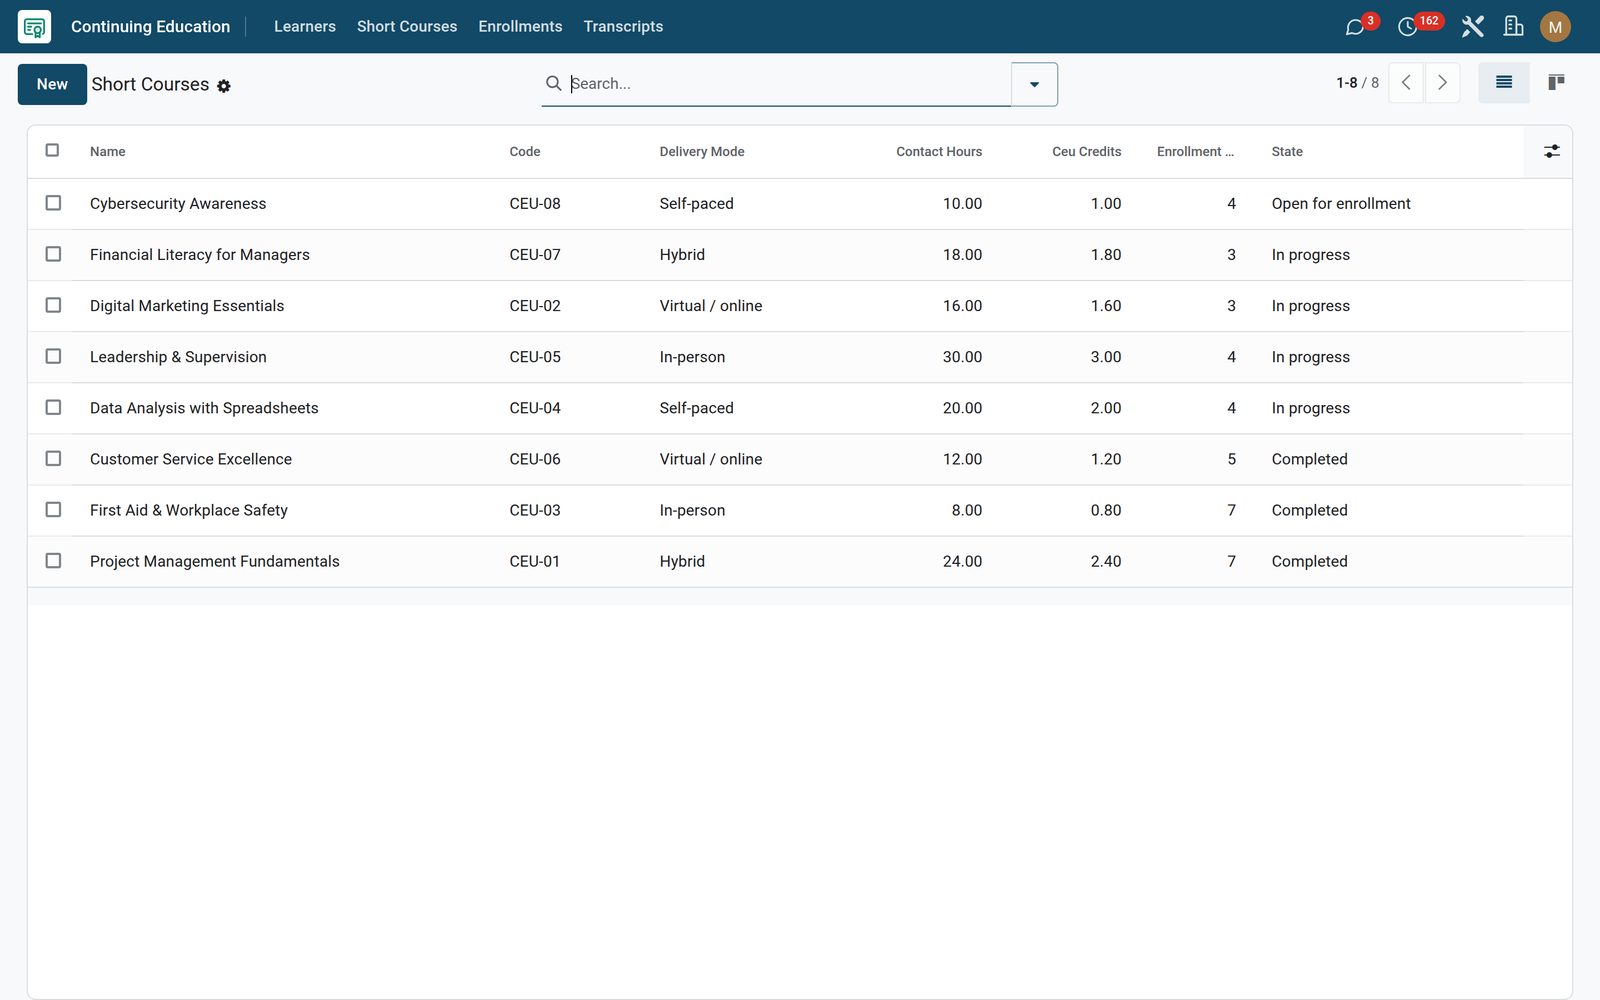Sort by the Contact Hours column header
The width and height of the screenshot is (1600, 1000).
938,152
